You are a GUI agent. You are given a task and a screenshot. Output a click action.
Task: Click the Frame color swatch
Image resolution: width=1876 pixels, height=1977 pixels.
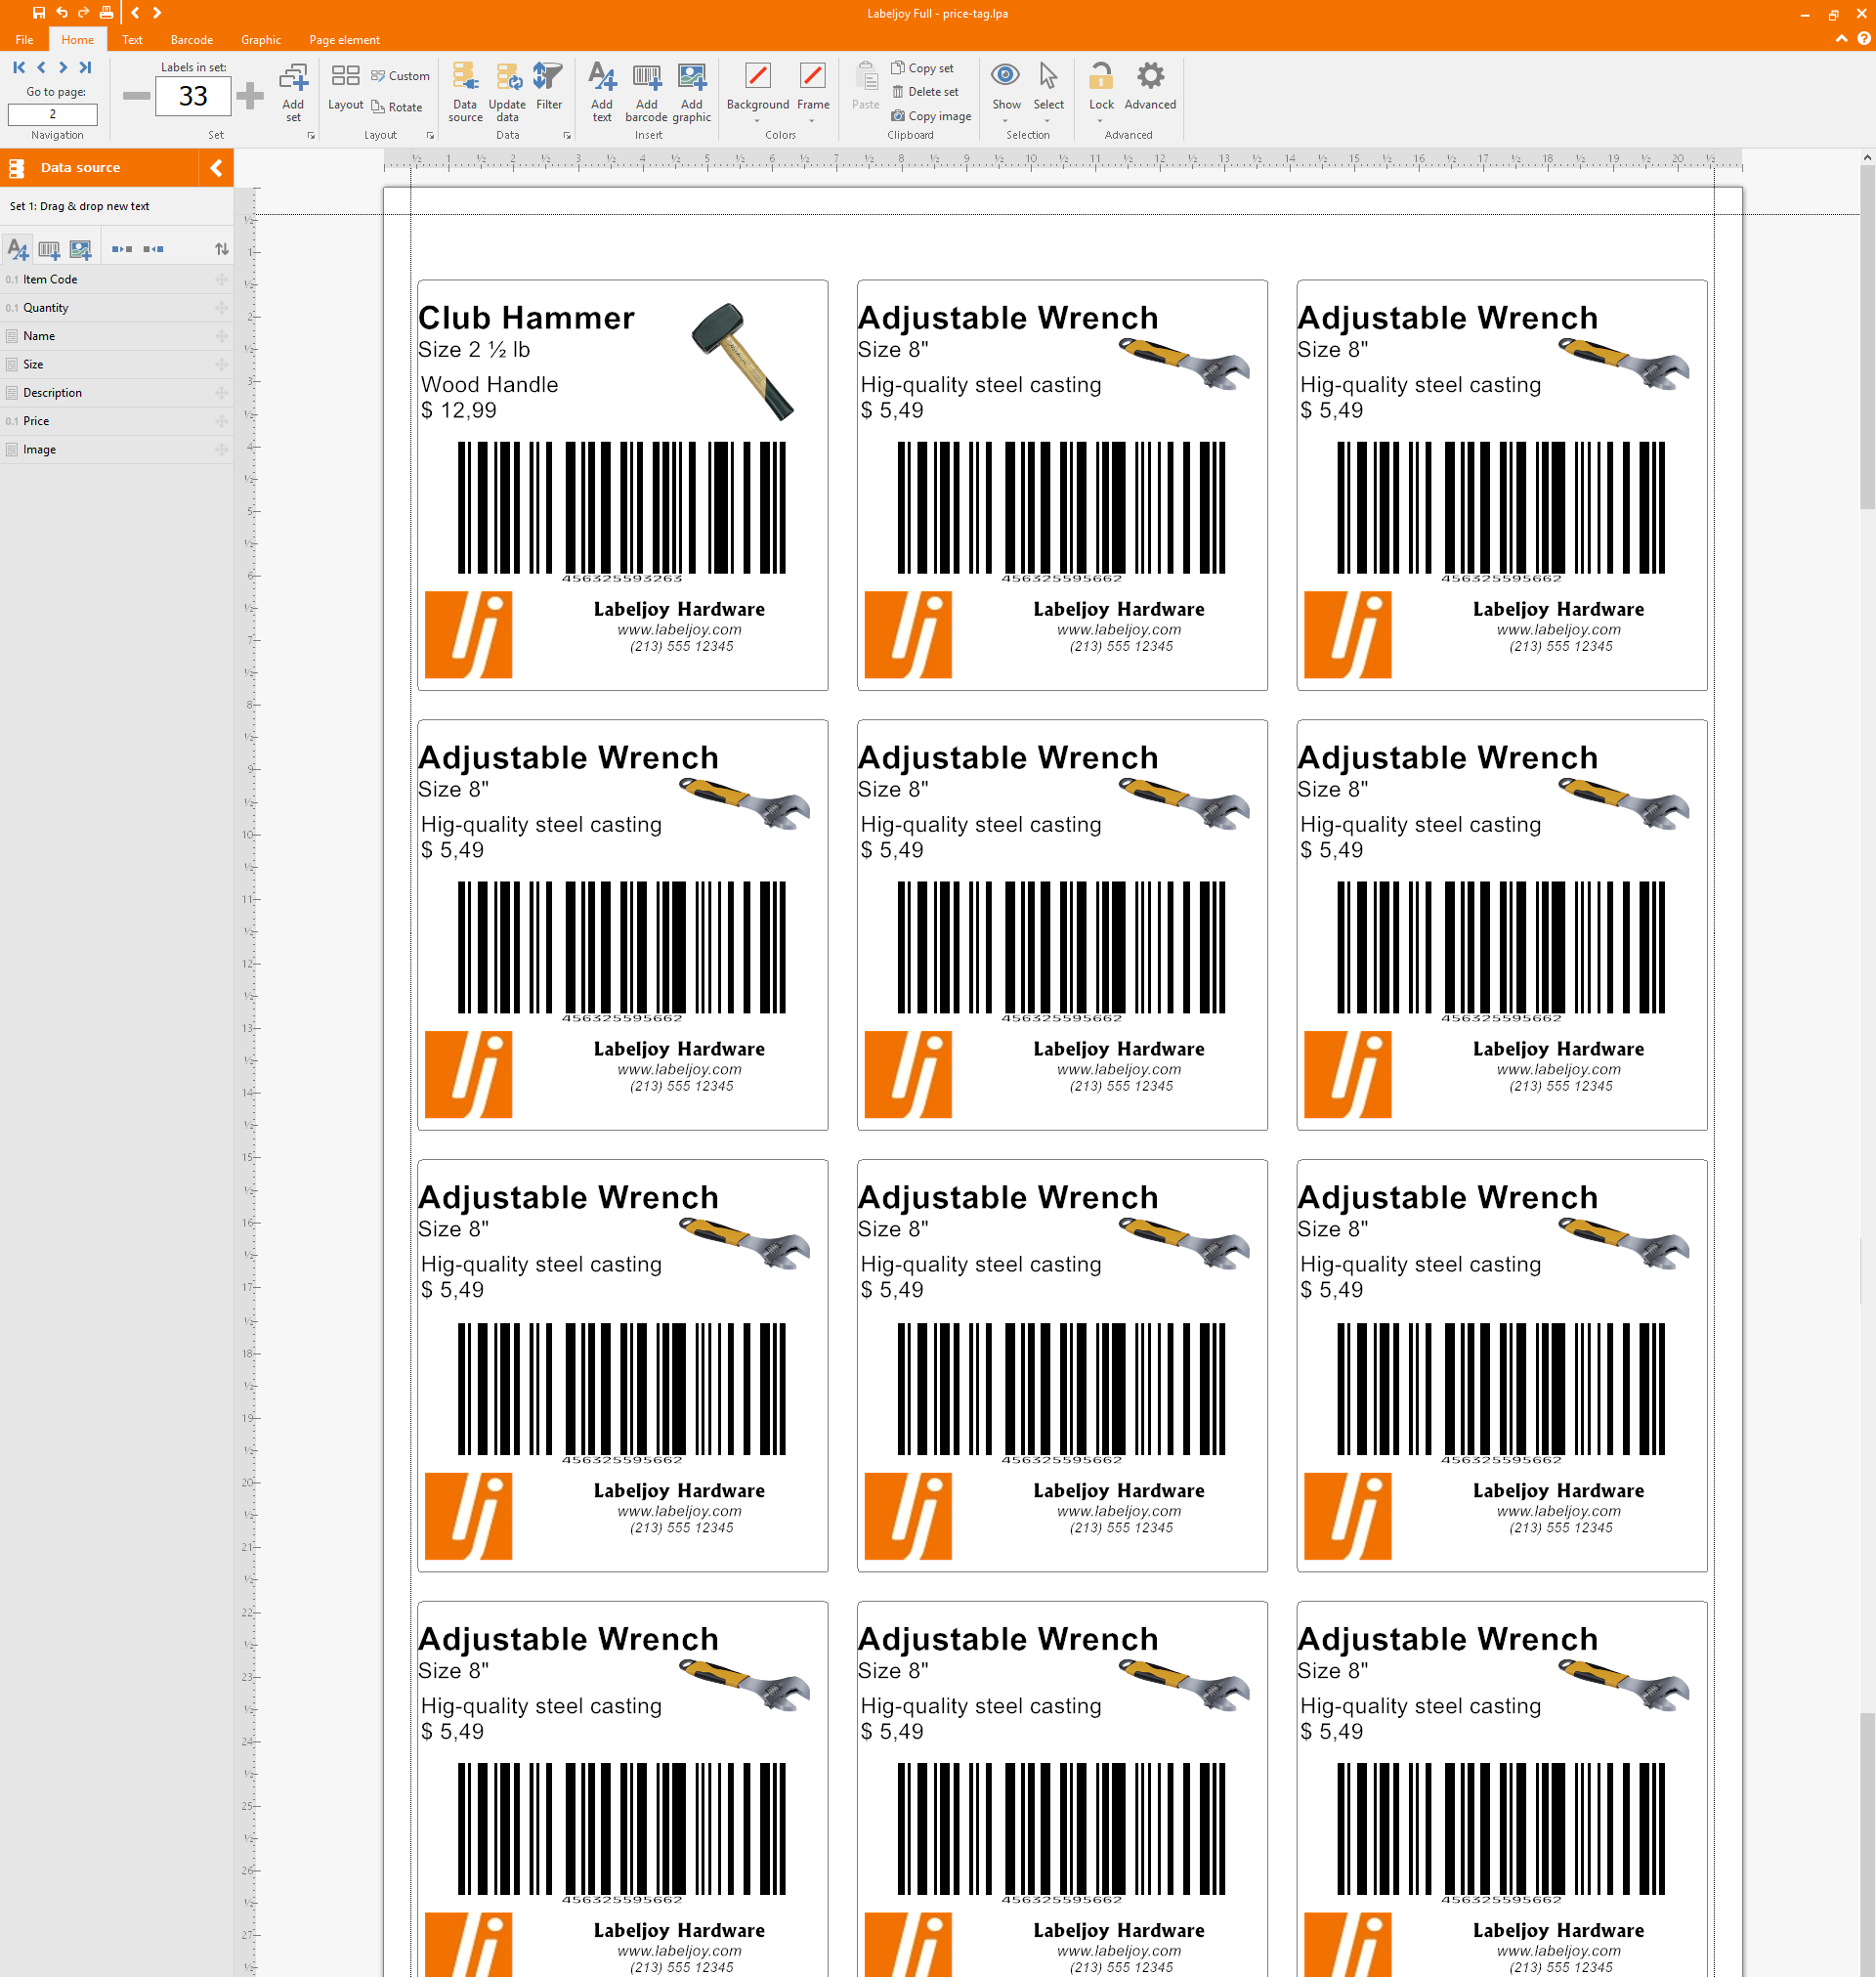813,76
